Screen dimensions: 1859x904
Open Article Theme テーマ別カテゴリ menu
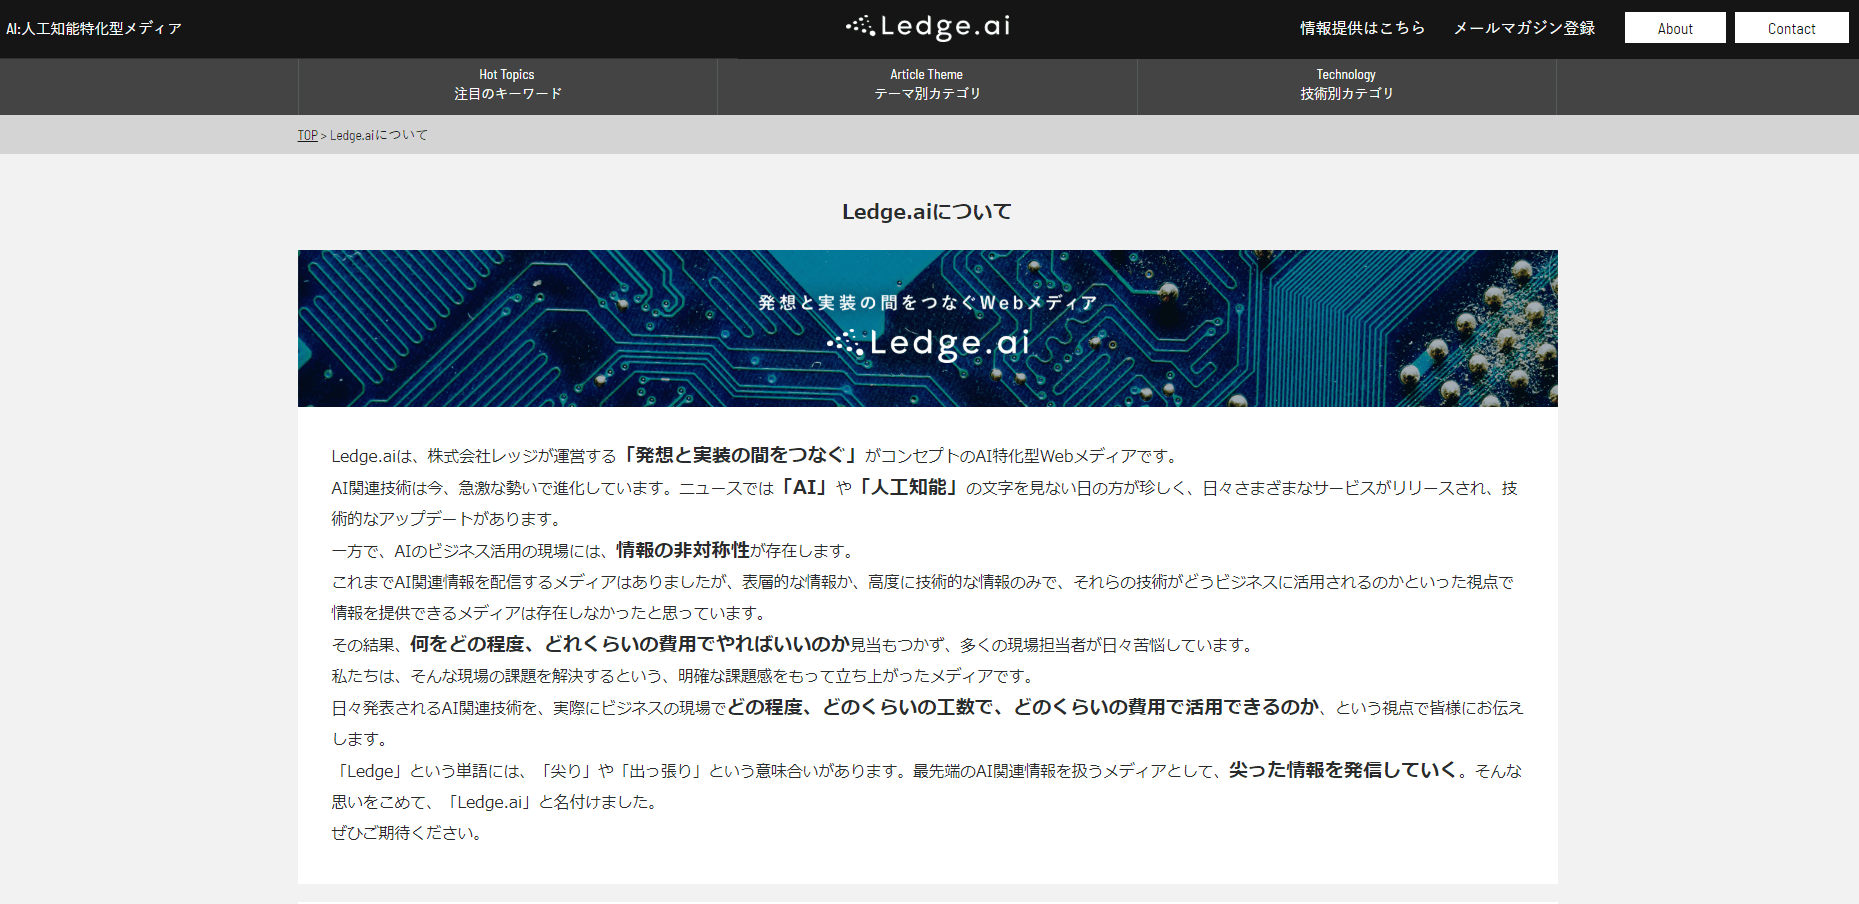tap(927, 85)
